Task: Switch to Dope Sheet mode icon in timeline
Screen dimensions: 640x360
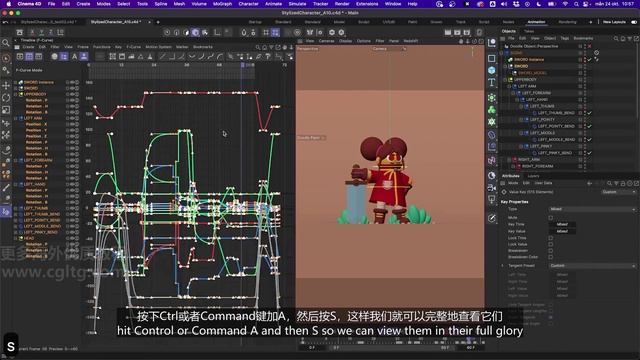Action: 20,57
